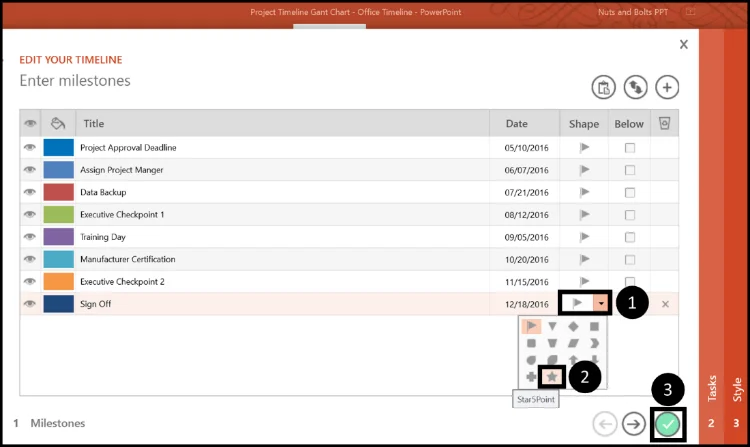The image size is (750, 447).
Task: Click the Executive Checkpoint 2 title text
Action: pos(122,282)
